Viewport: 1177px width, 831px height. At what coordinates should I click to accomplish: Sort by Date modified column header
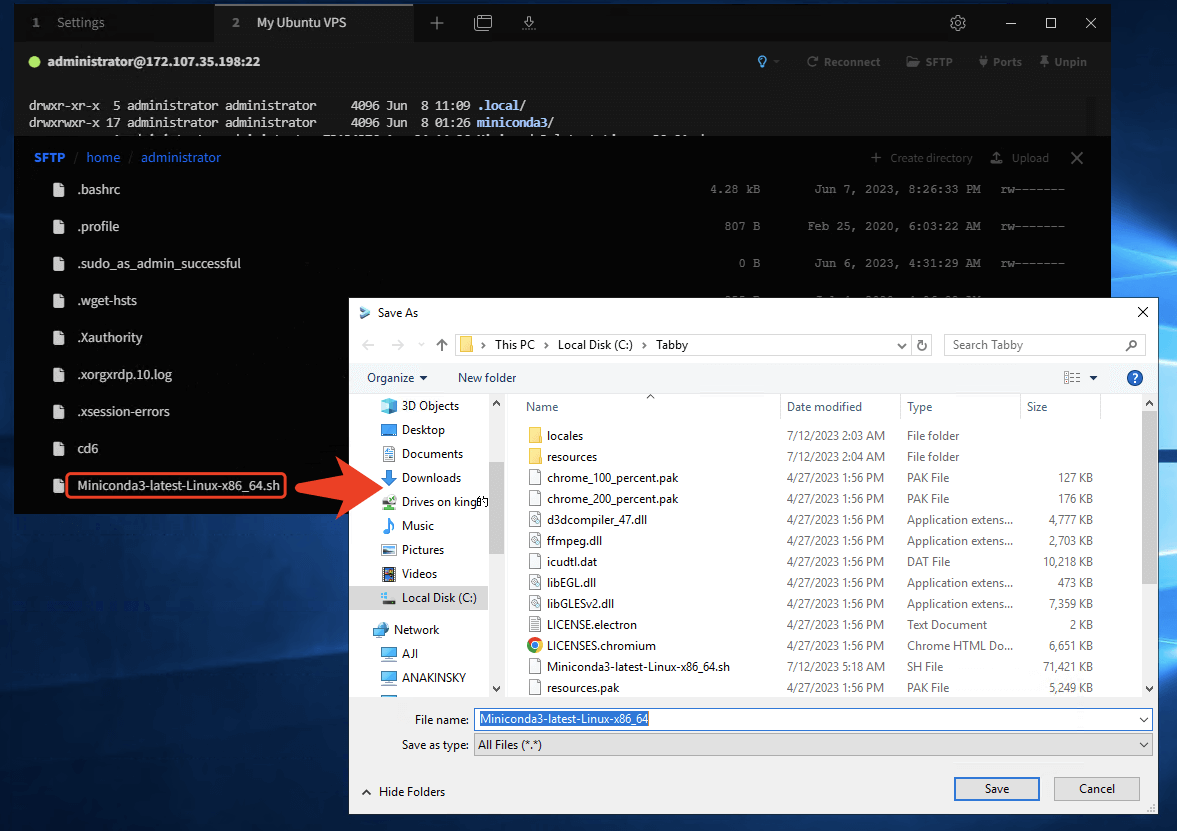coord(824,407)
